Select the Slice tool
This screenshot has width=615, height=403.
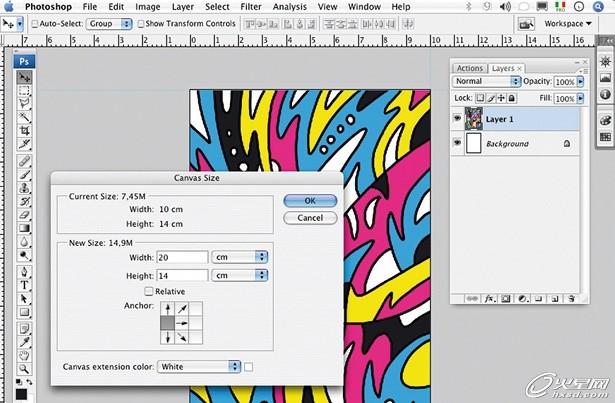pos(24,144)
